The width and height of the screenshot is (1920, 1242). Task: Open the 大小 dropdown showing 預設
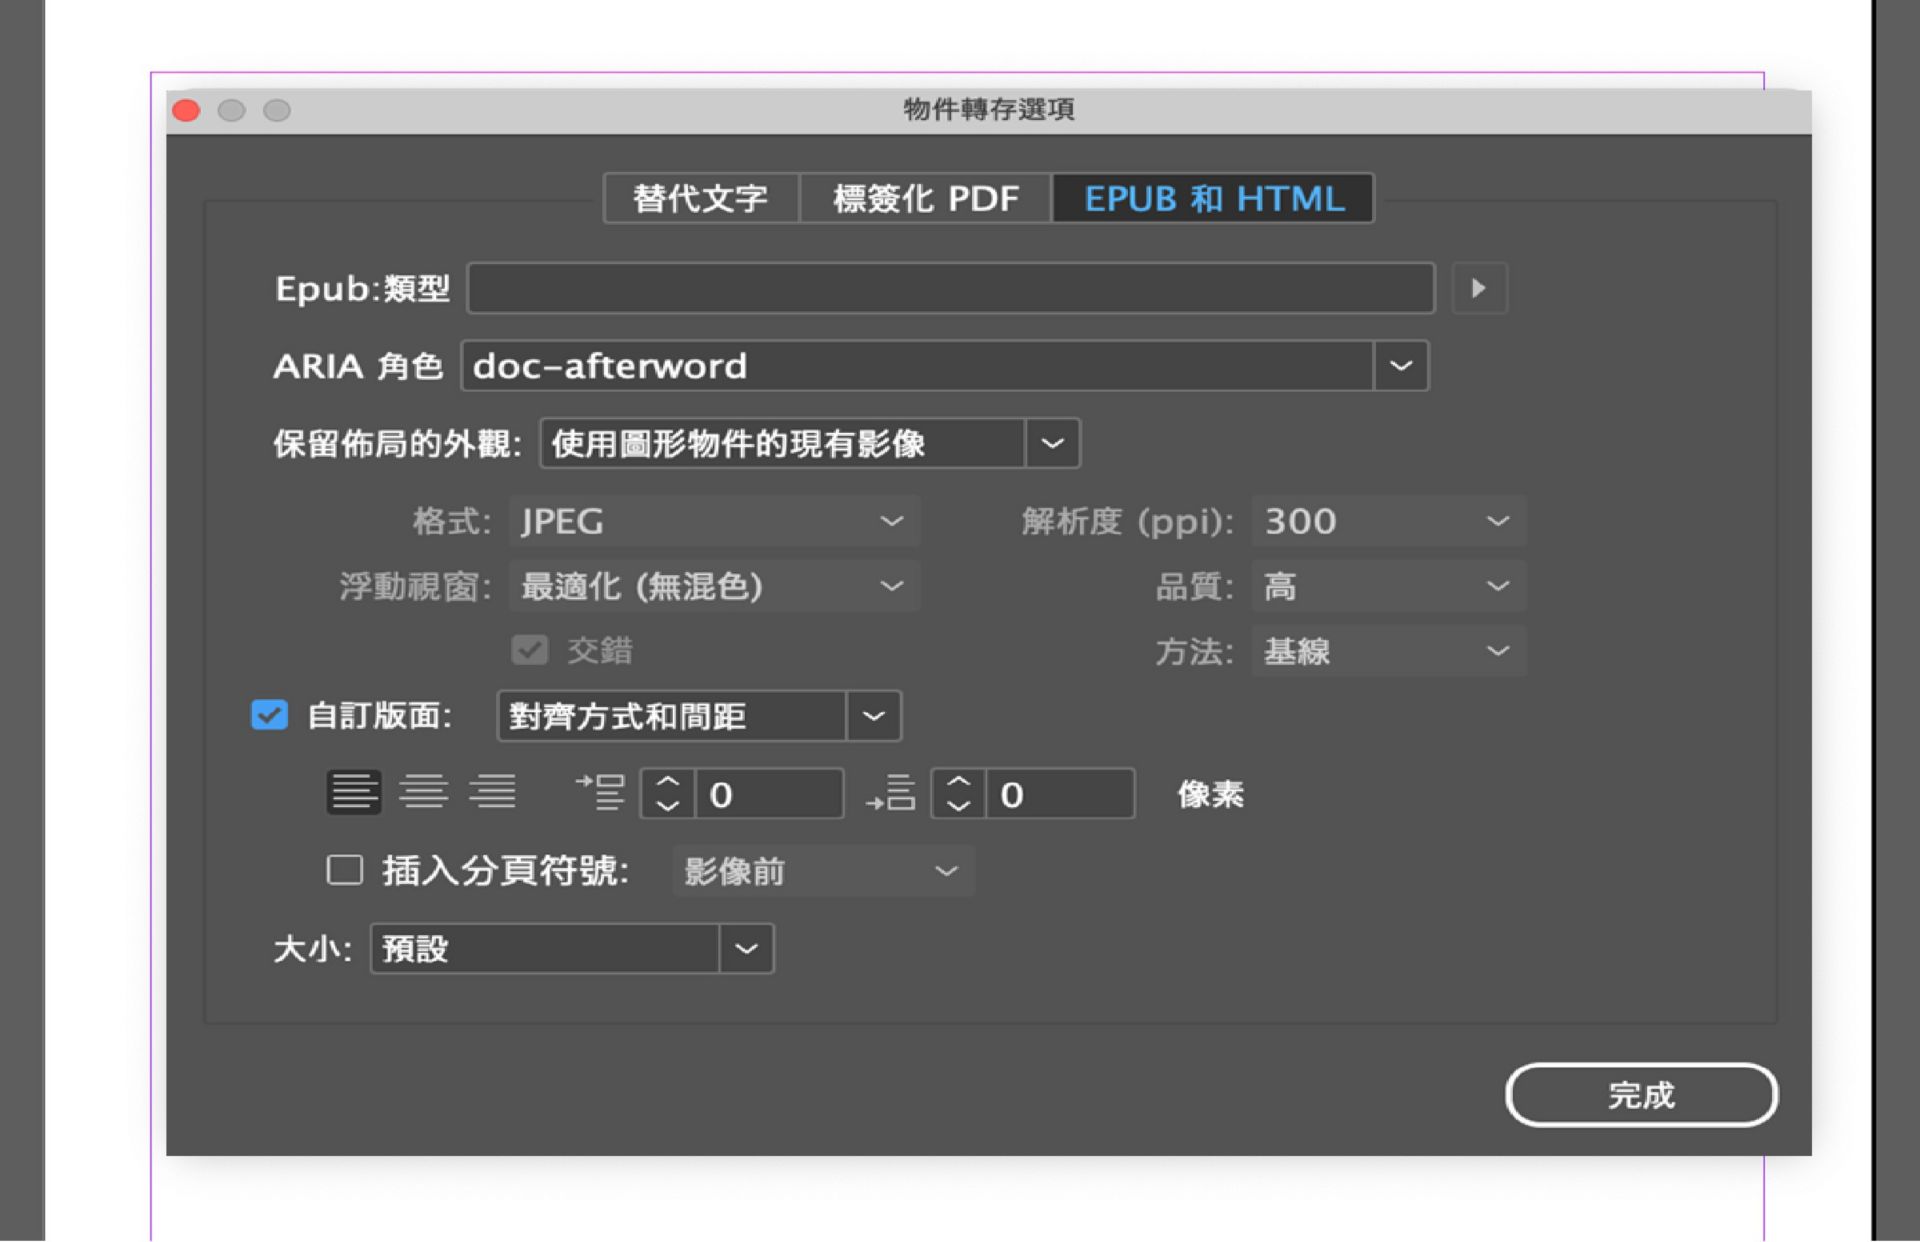[x=746, y=948]
